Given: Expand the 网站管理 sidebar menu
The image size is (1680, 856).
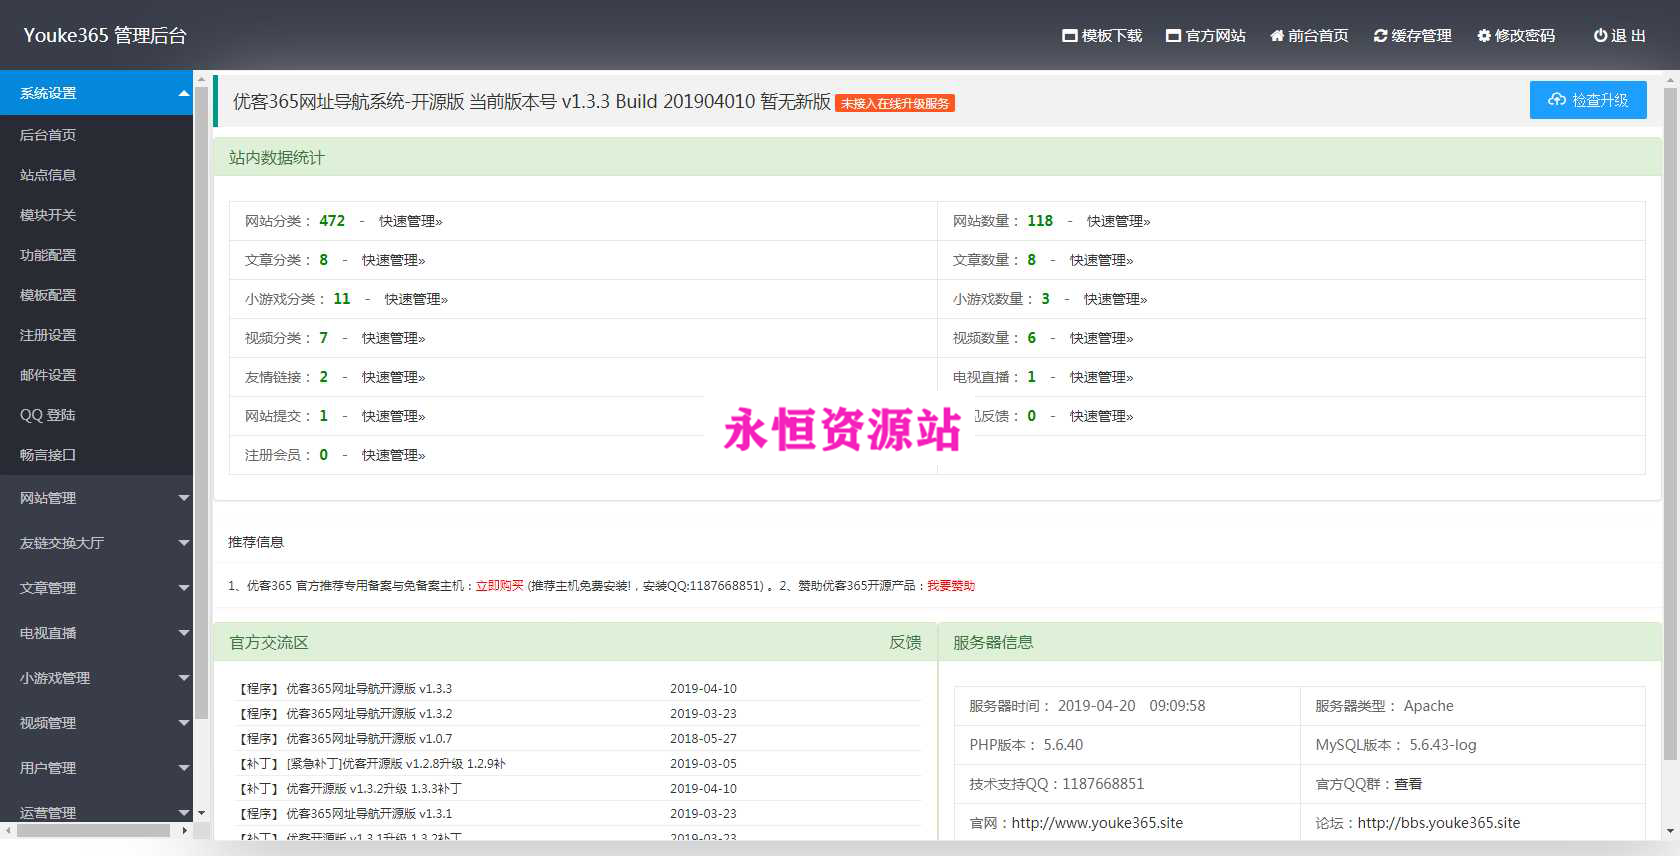Looking at the screenshot, I should click(183, 498).
